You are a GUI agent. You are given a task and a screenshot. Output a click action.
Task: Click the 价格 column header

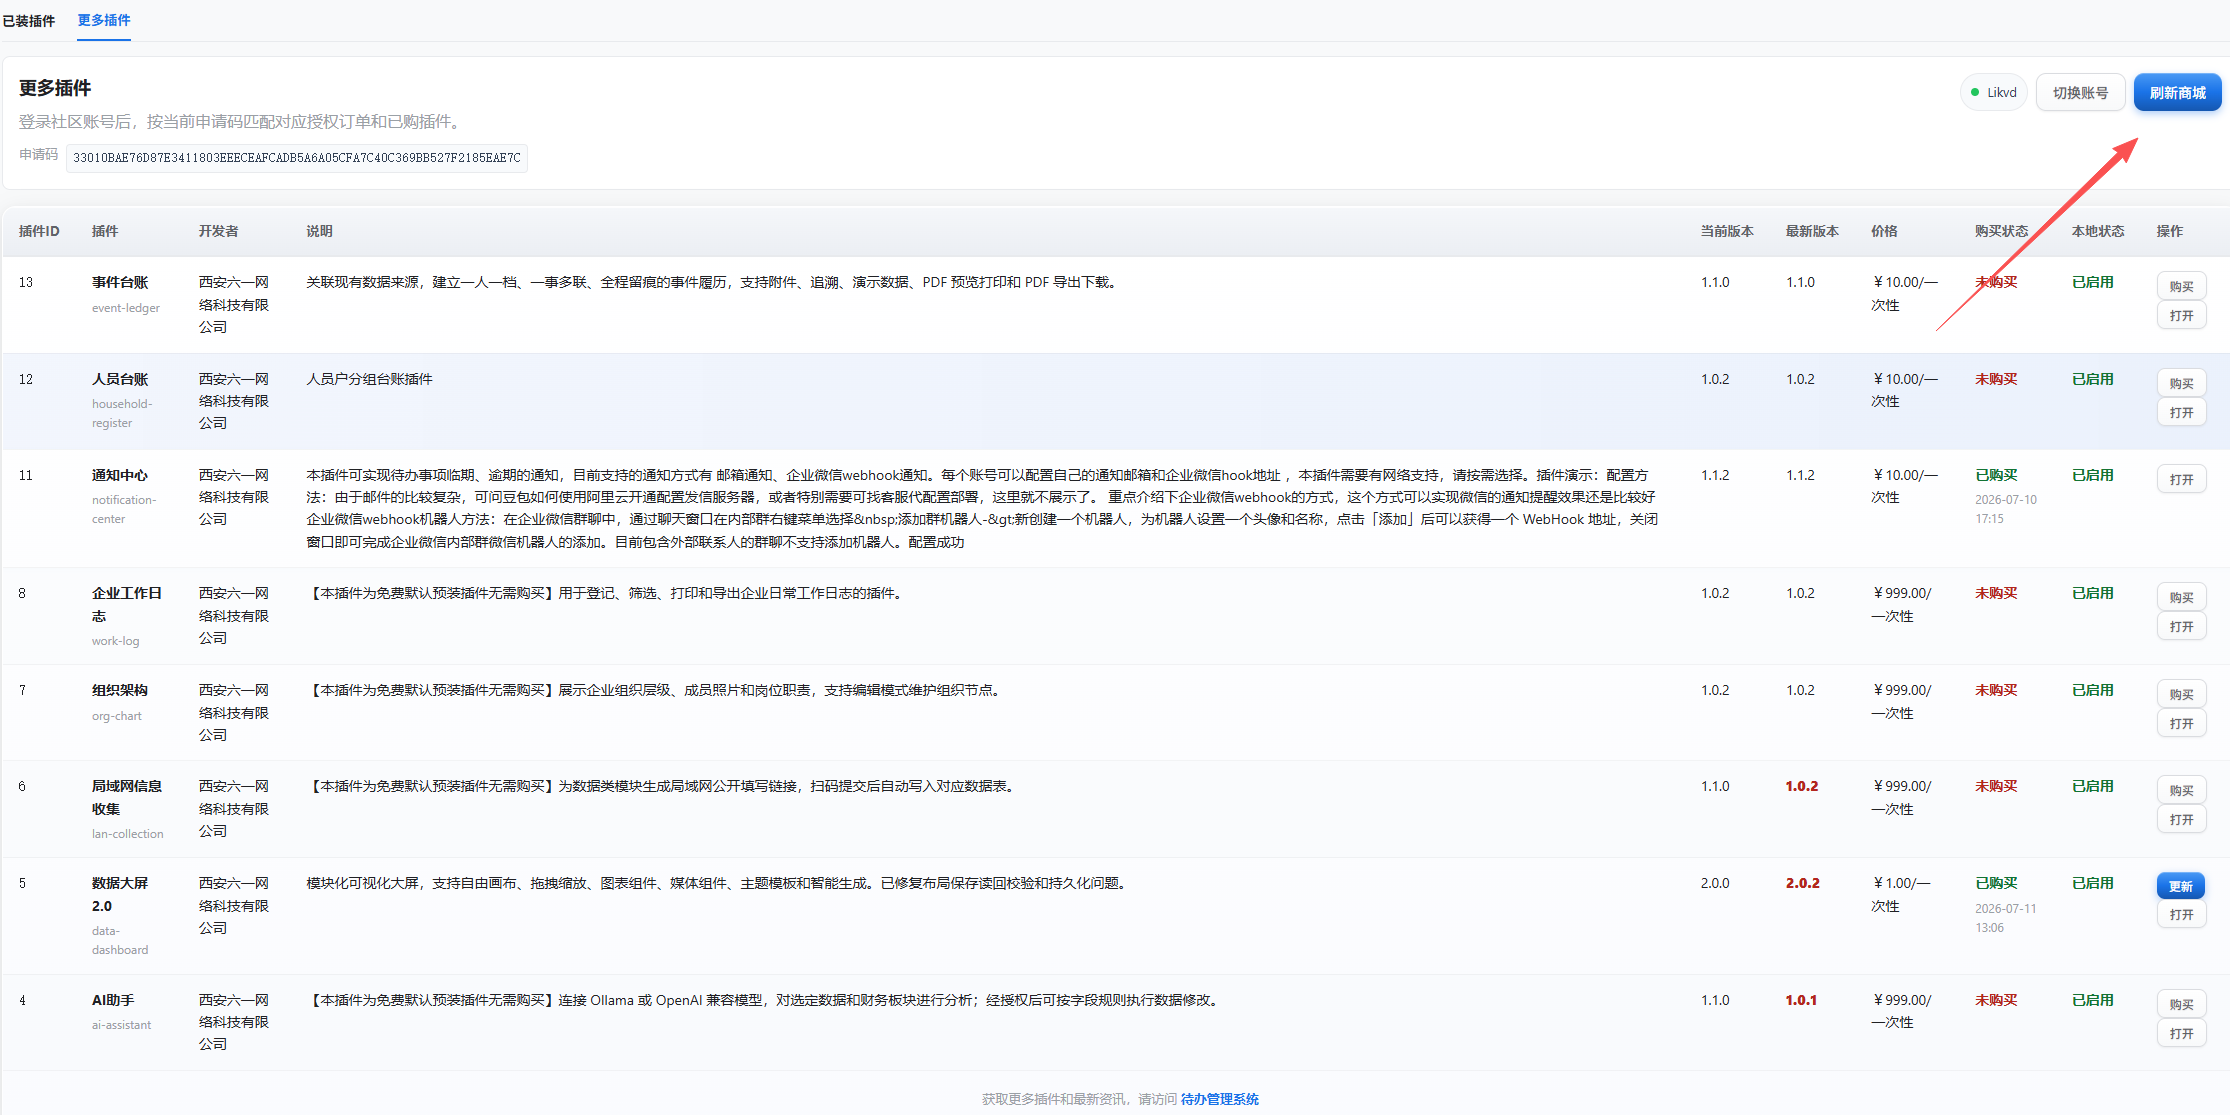[1884, 231]
